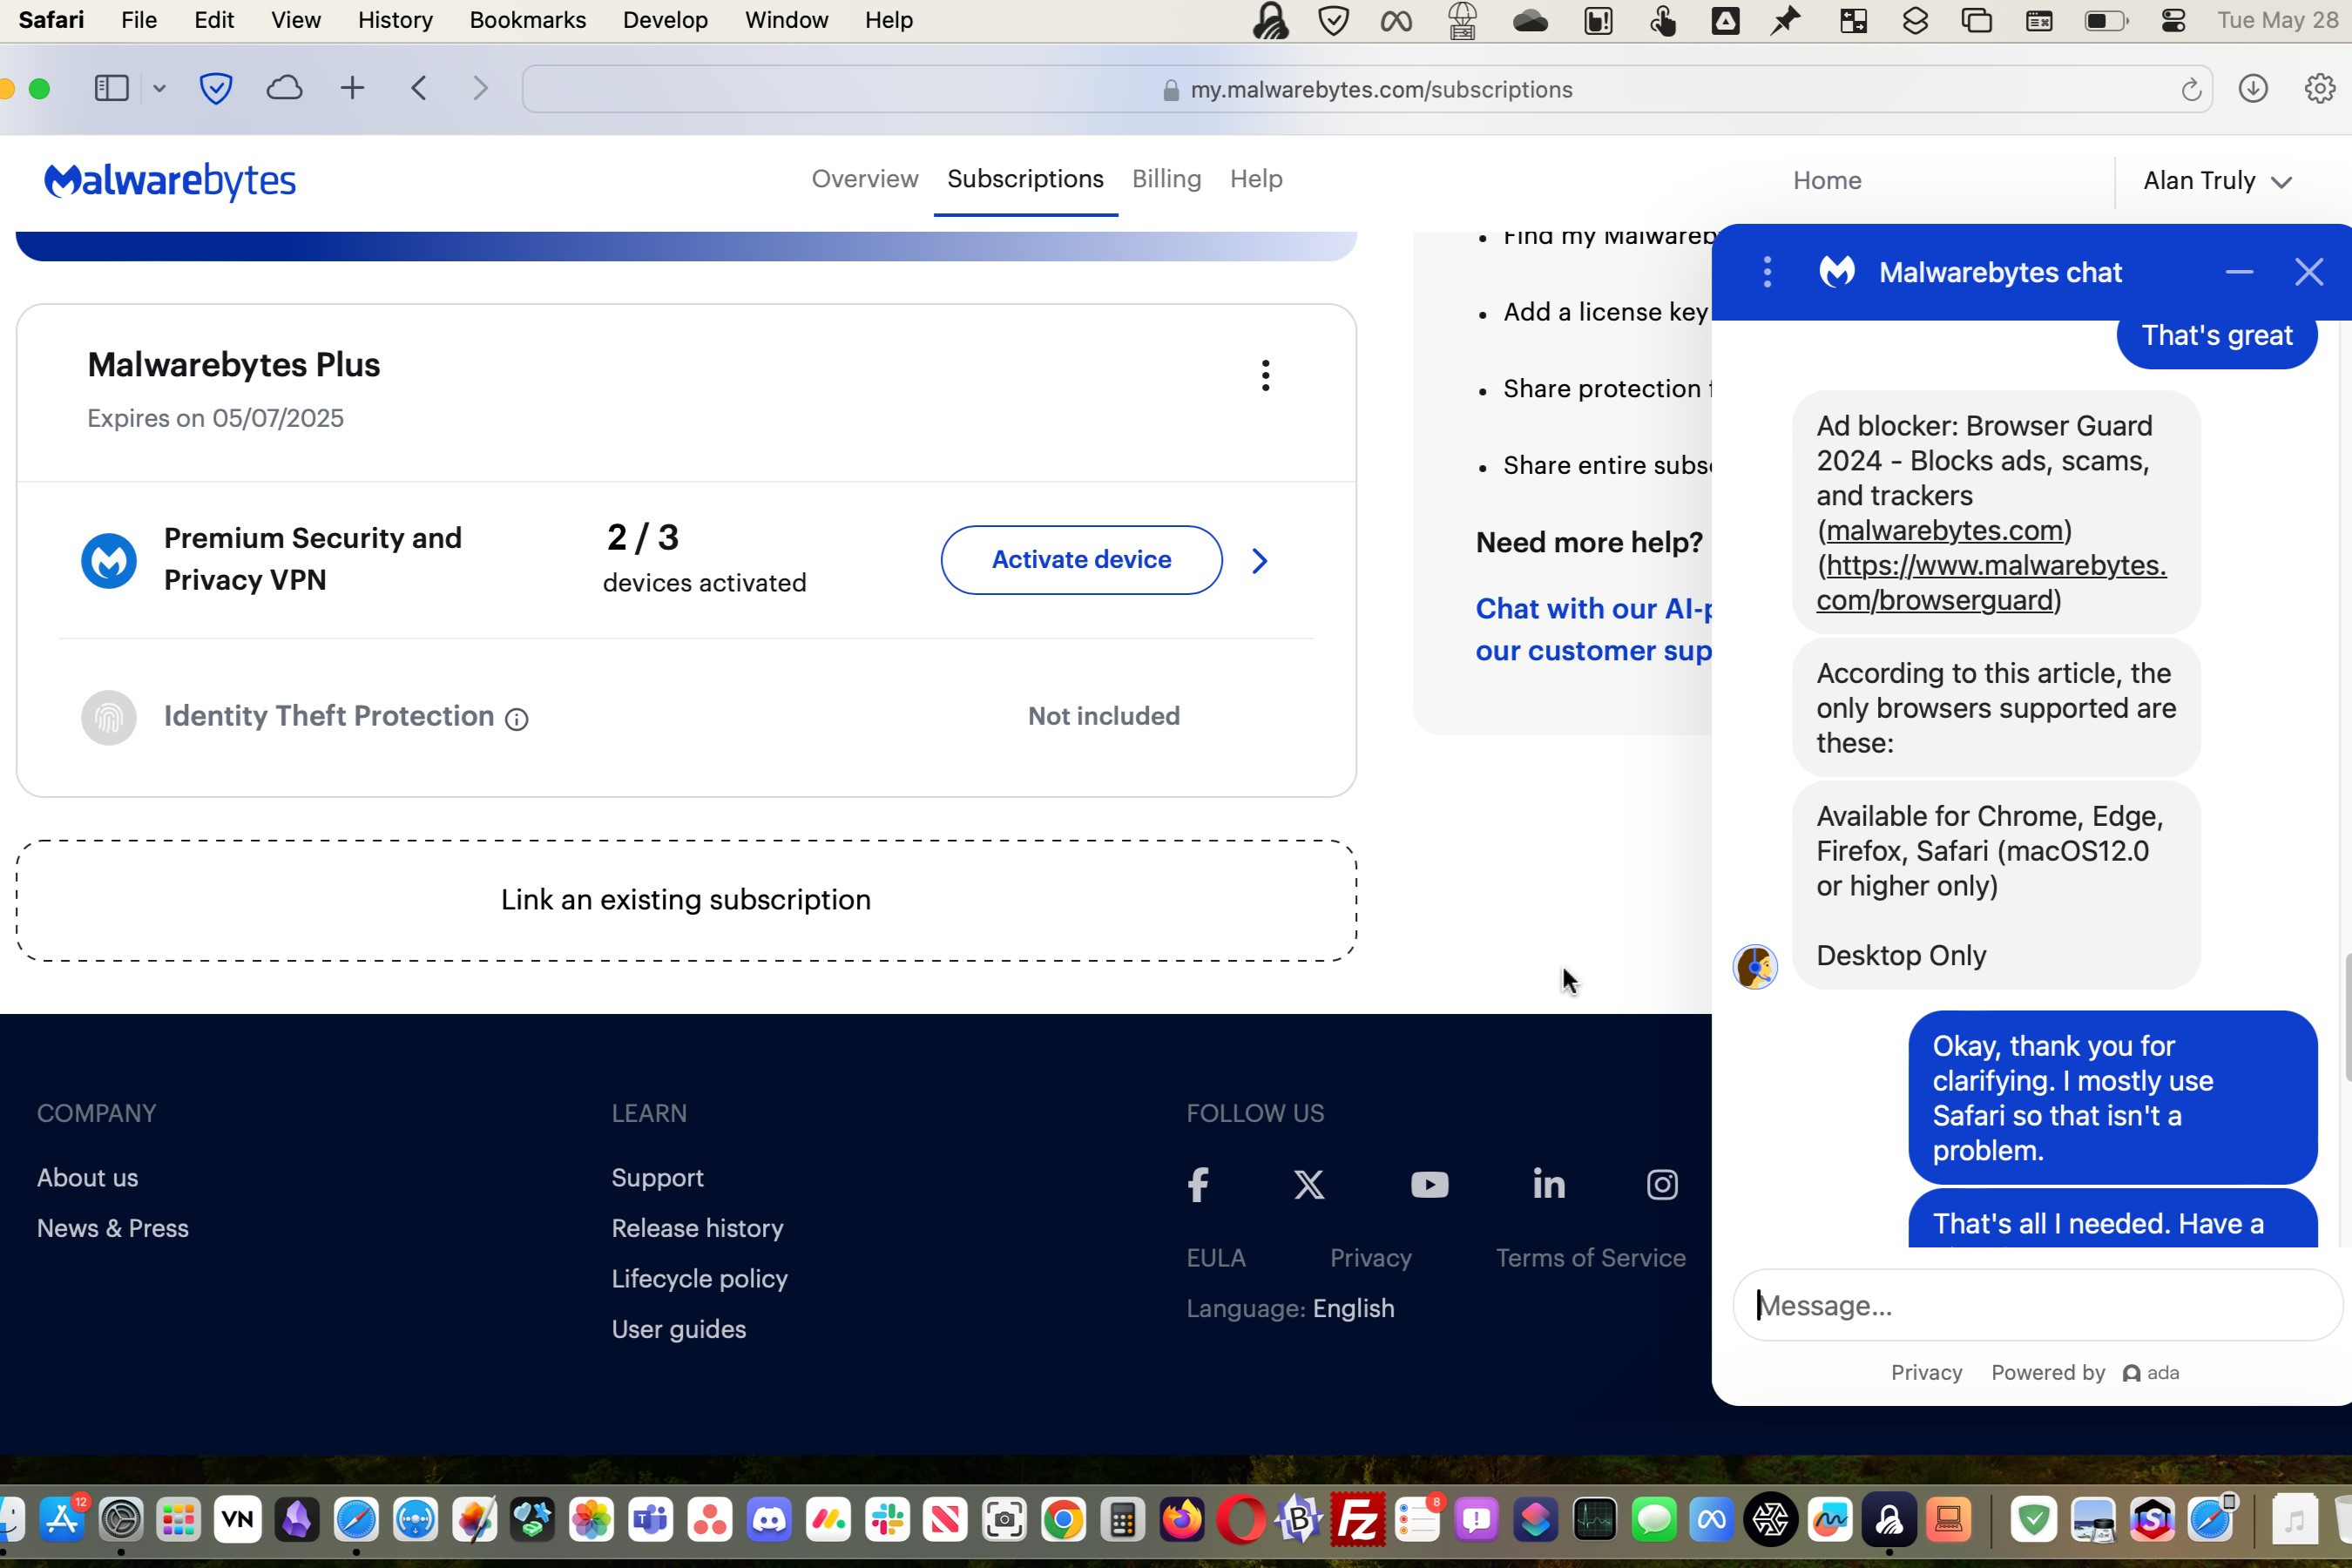
Task: Expand the subscription device arrow
Action: 1260,558
